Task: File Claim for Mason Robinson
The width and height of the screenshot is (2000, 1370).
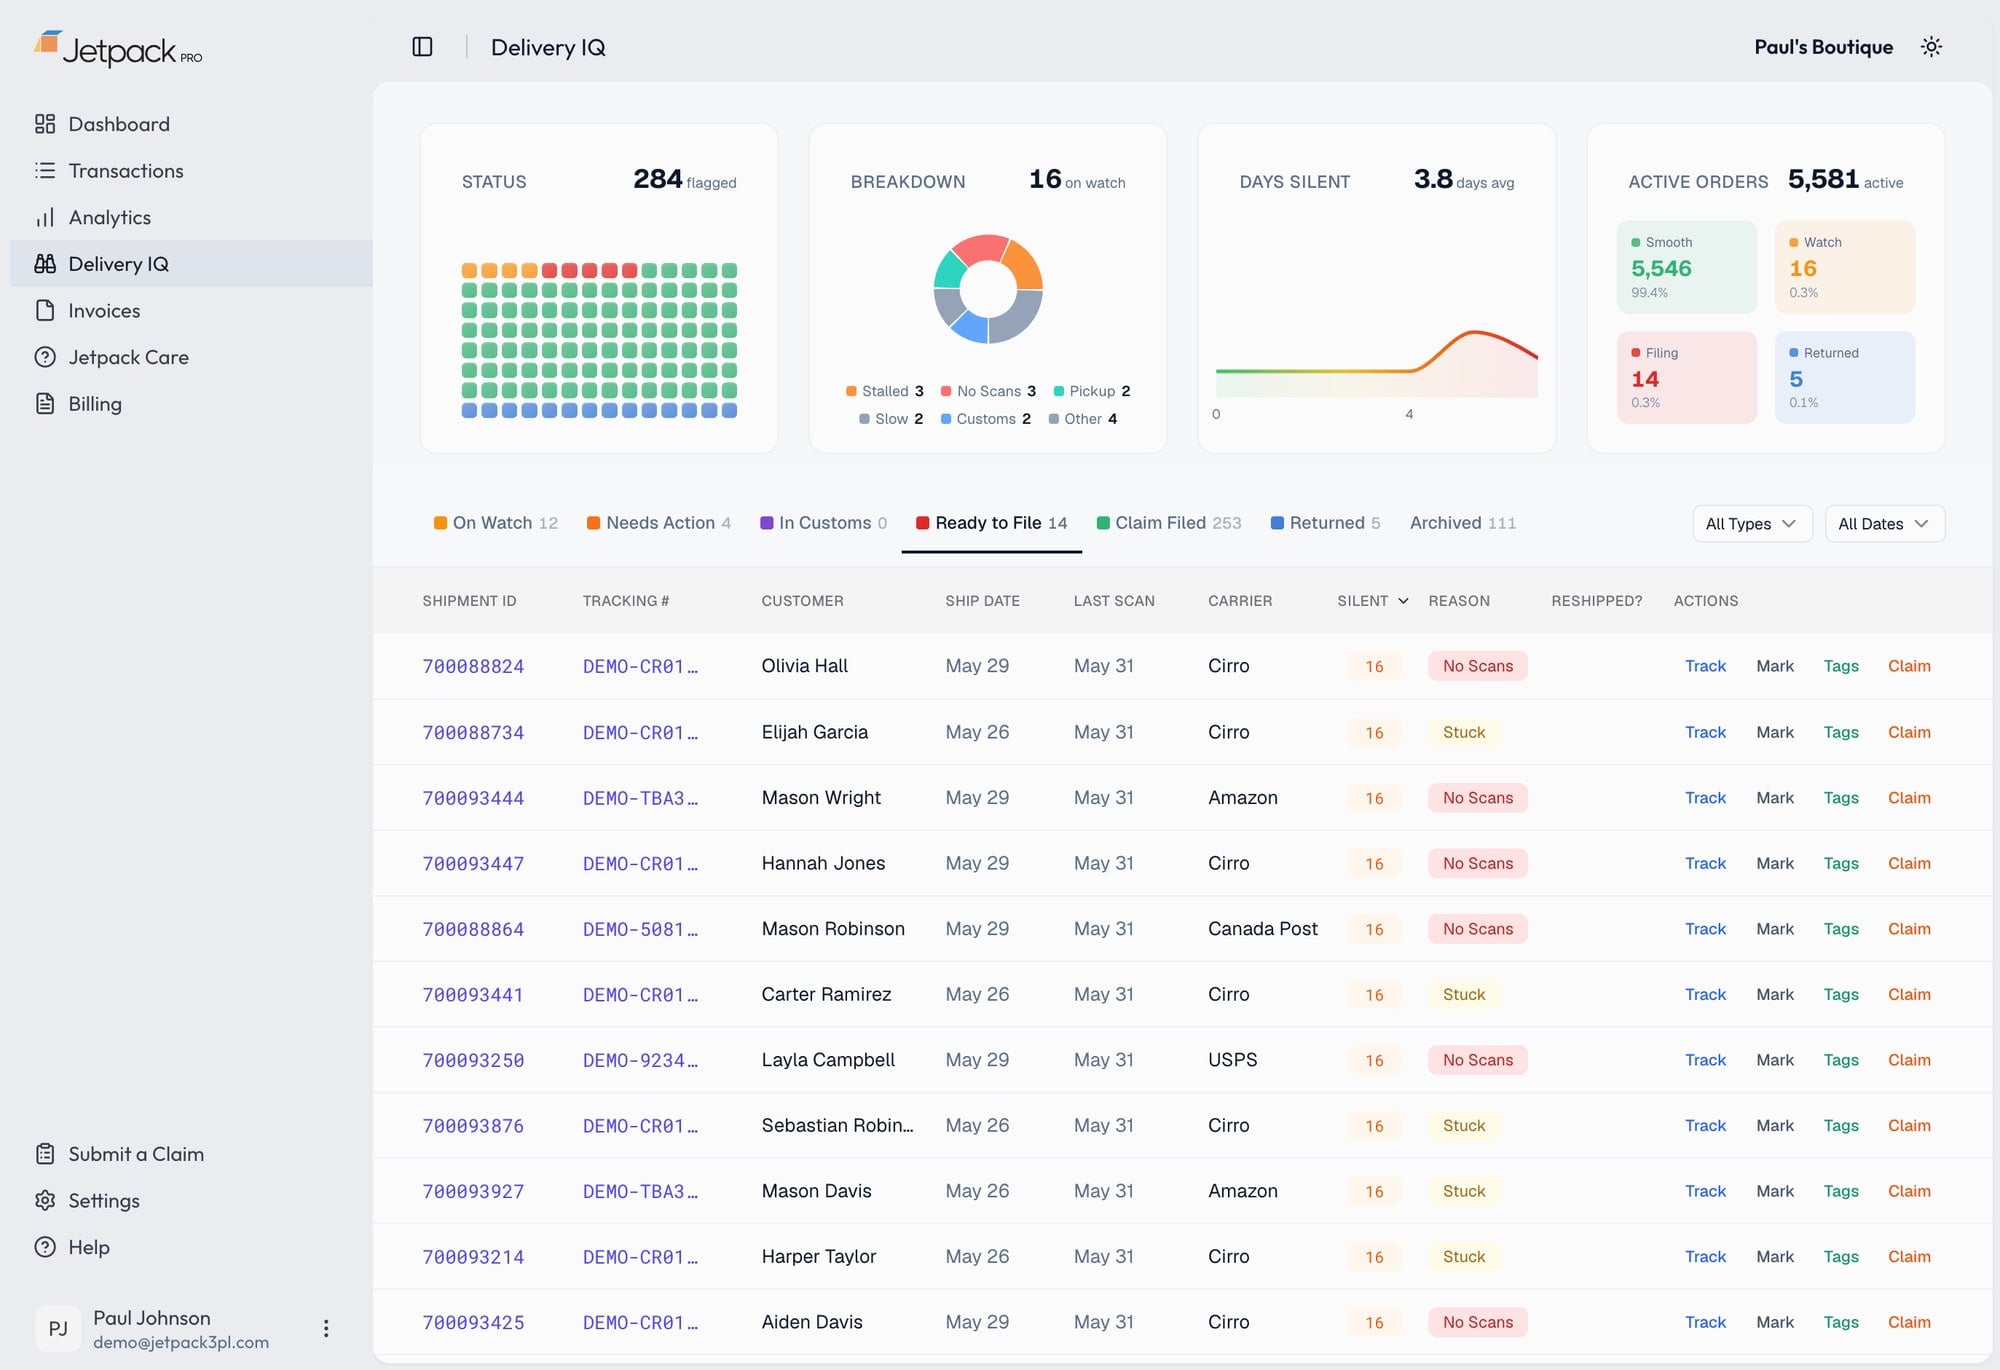Action: (1909, 929)
